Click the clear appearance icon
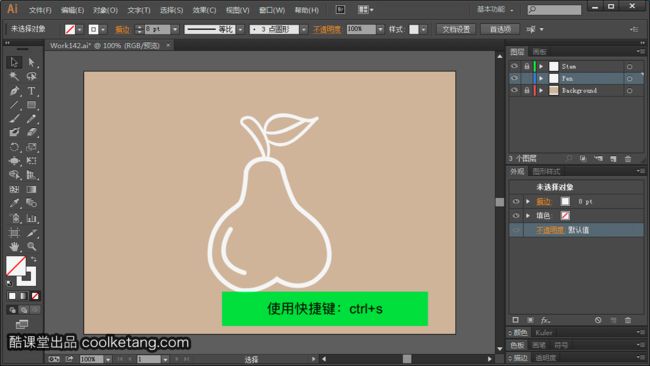The width and height of the screenshot is (650, 366). [598, 320]
